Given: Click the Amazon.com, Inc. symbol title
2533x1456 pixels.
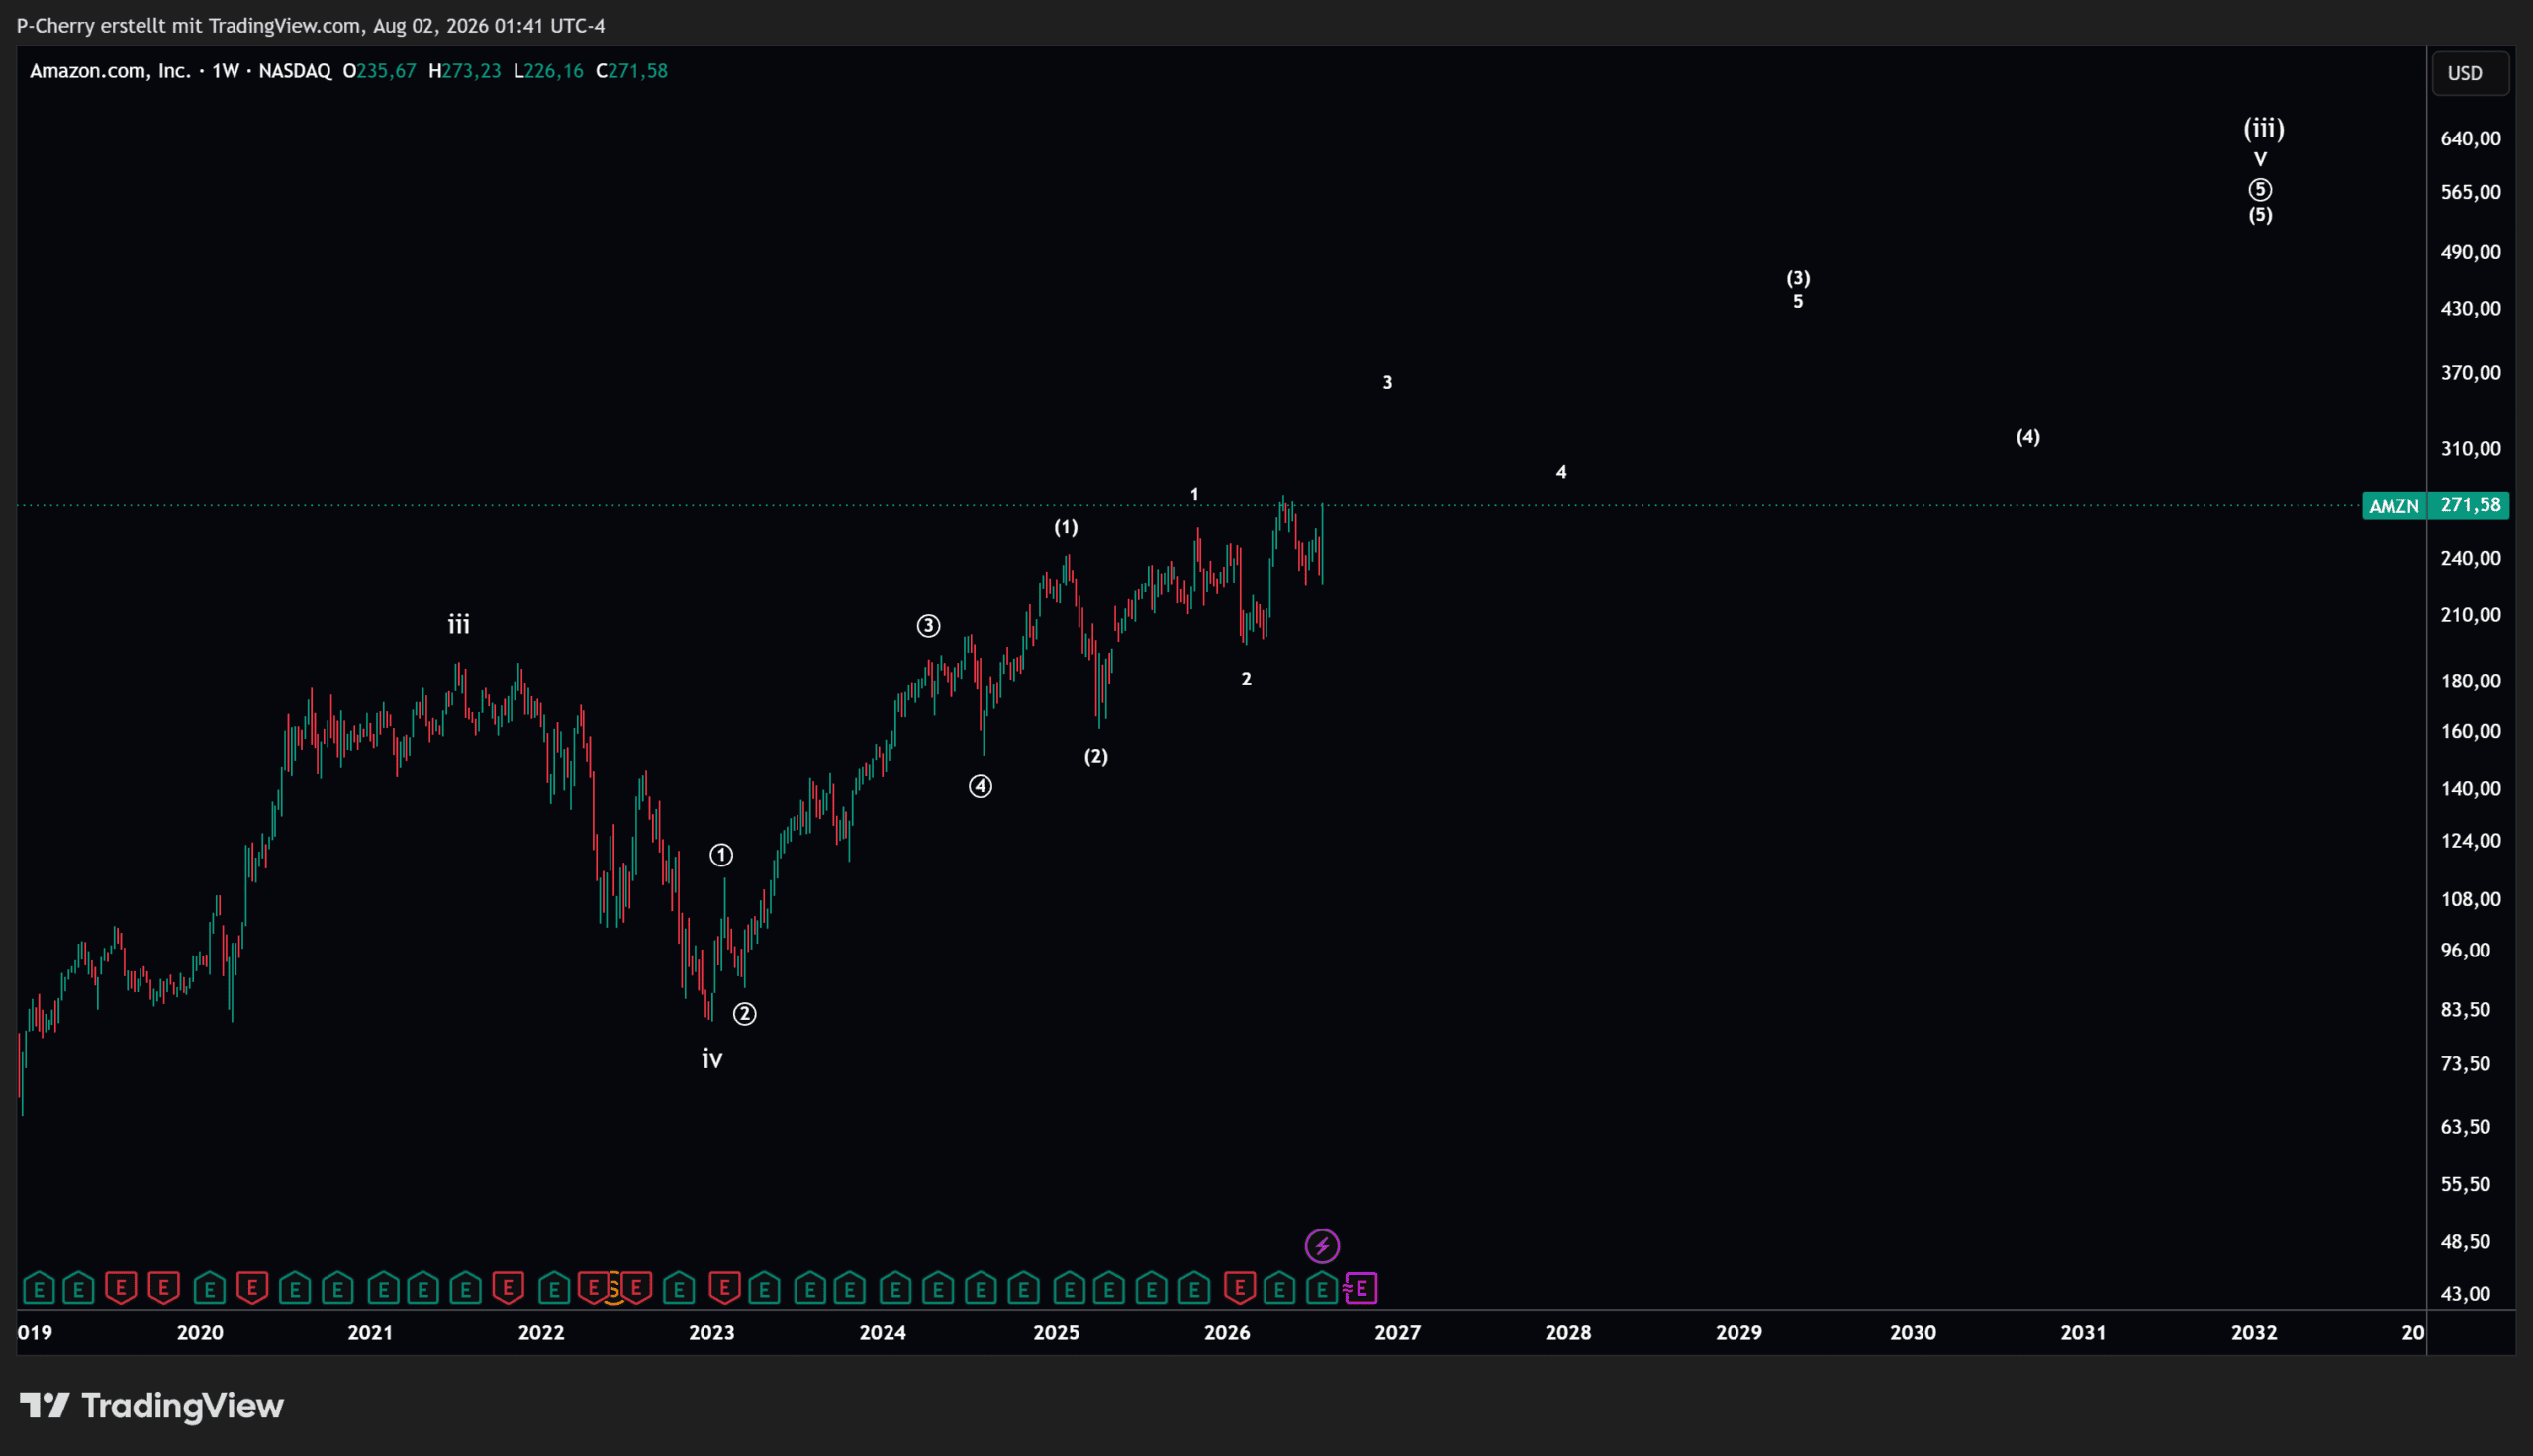Looking at the screenshot, I should [x=110, y=71].
